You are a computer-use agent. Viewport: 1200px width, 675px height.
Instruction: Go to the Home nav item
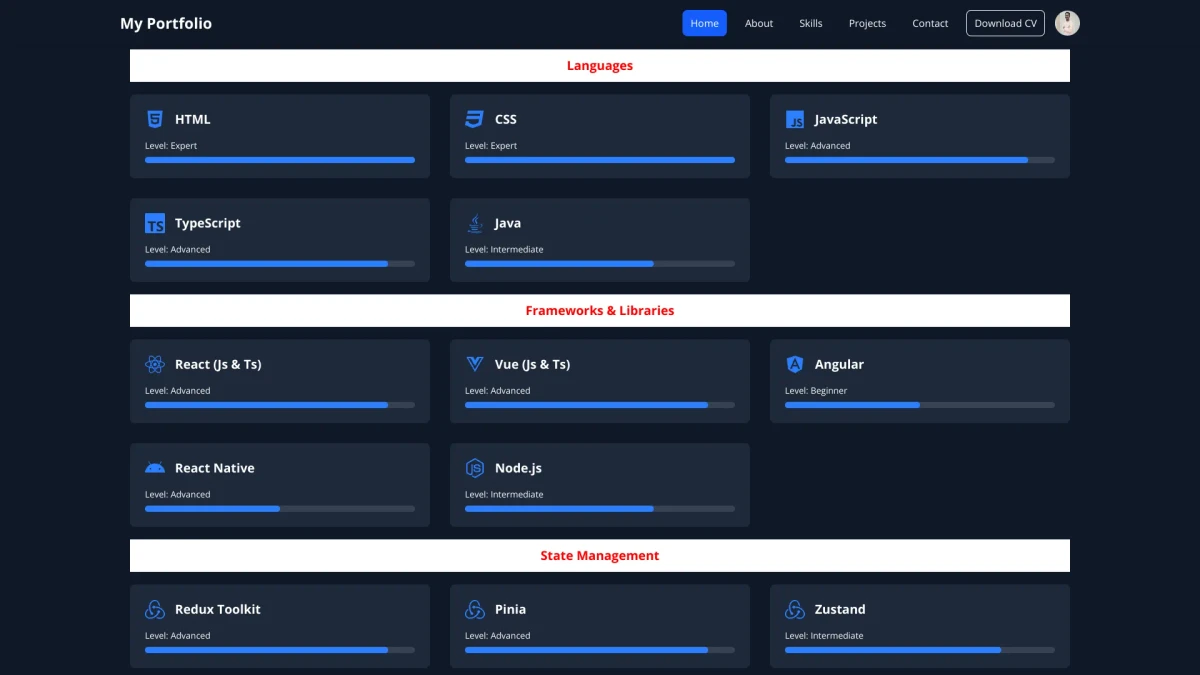click(x=704, y=23)
